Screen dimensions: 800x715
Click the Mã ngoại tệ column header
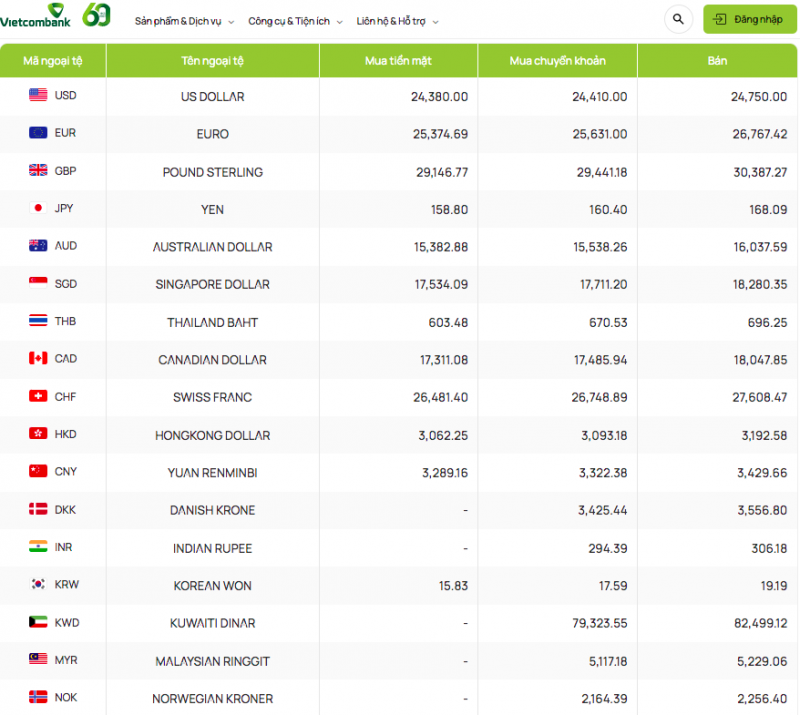(53, 61)
